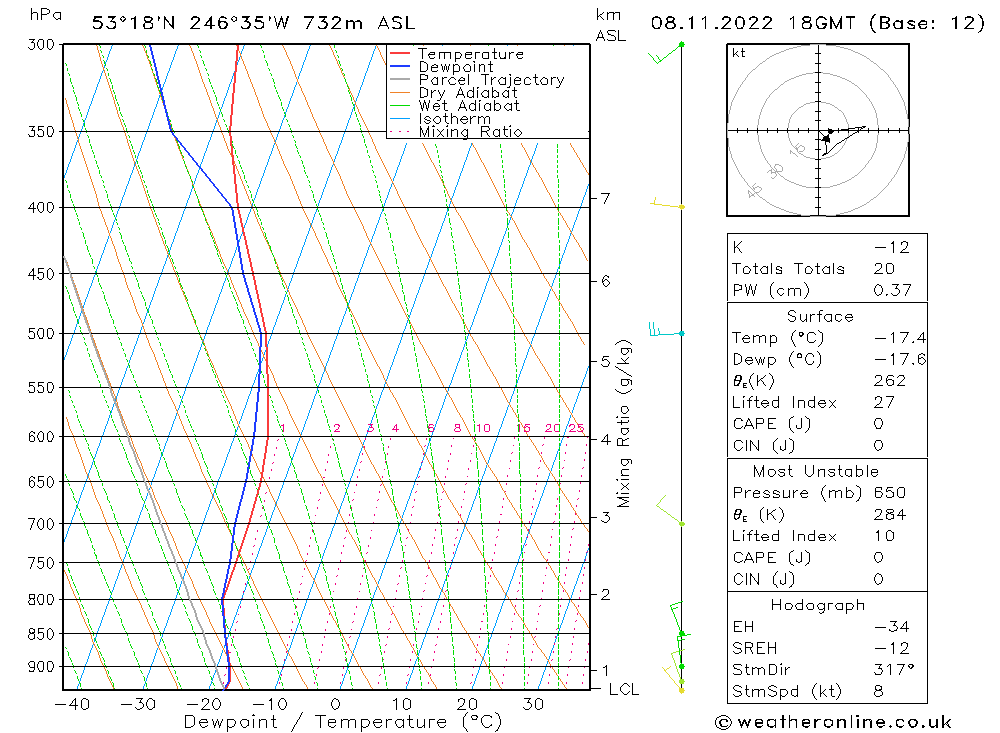Click the 'StmSpd (kt)' row label
Image resolution: width=1000 pixels, height=733 pixels.
(x=786, y=692)
